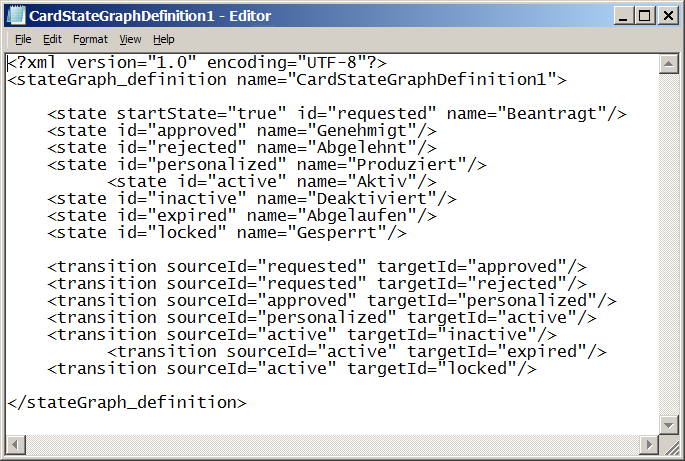Open the File menu
685x461 pixels.
pyautogui.click(x=23, y=39)
